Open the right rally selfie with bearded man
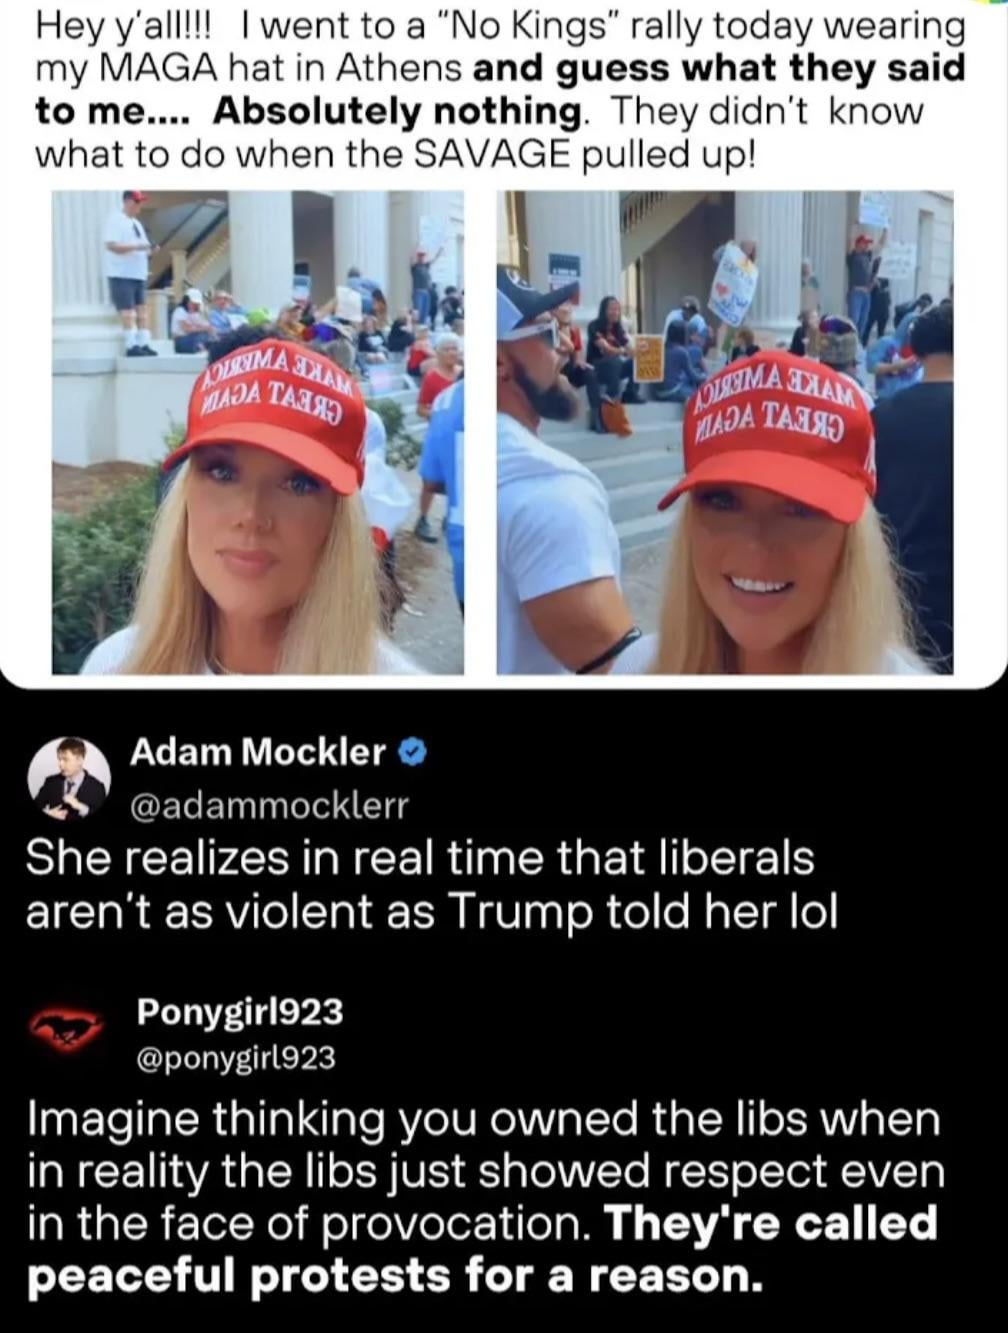This screenshot has height=1333, width=1008. pos(724,432)
